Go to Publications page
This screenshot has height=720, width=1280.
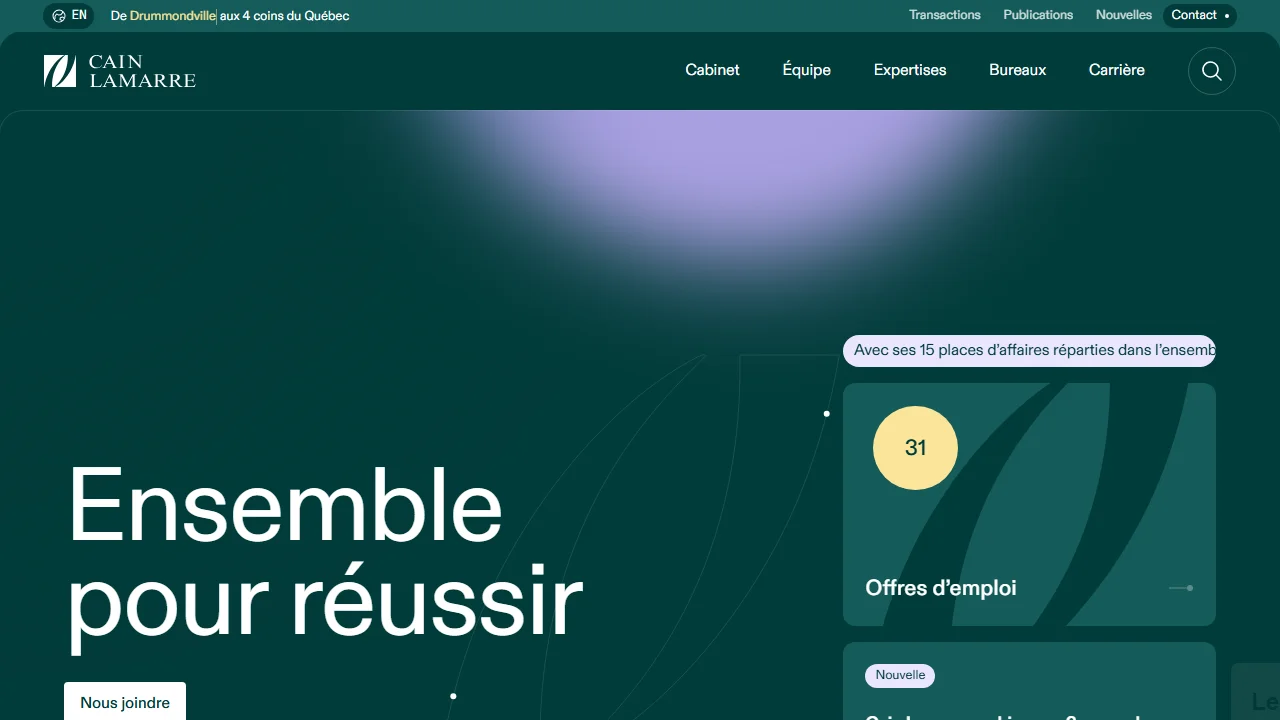(1038, 15)
